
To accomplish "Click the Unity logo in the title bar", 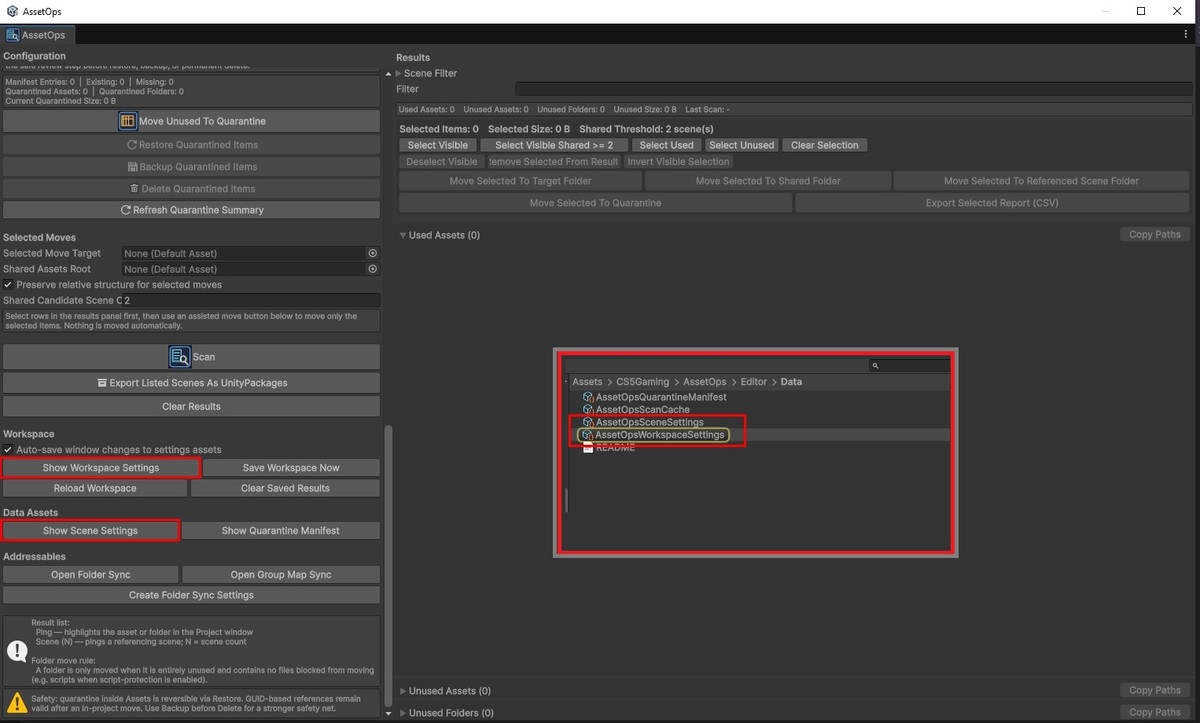I will pyautogui.click(x=12, y=11).
